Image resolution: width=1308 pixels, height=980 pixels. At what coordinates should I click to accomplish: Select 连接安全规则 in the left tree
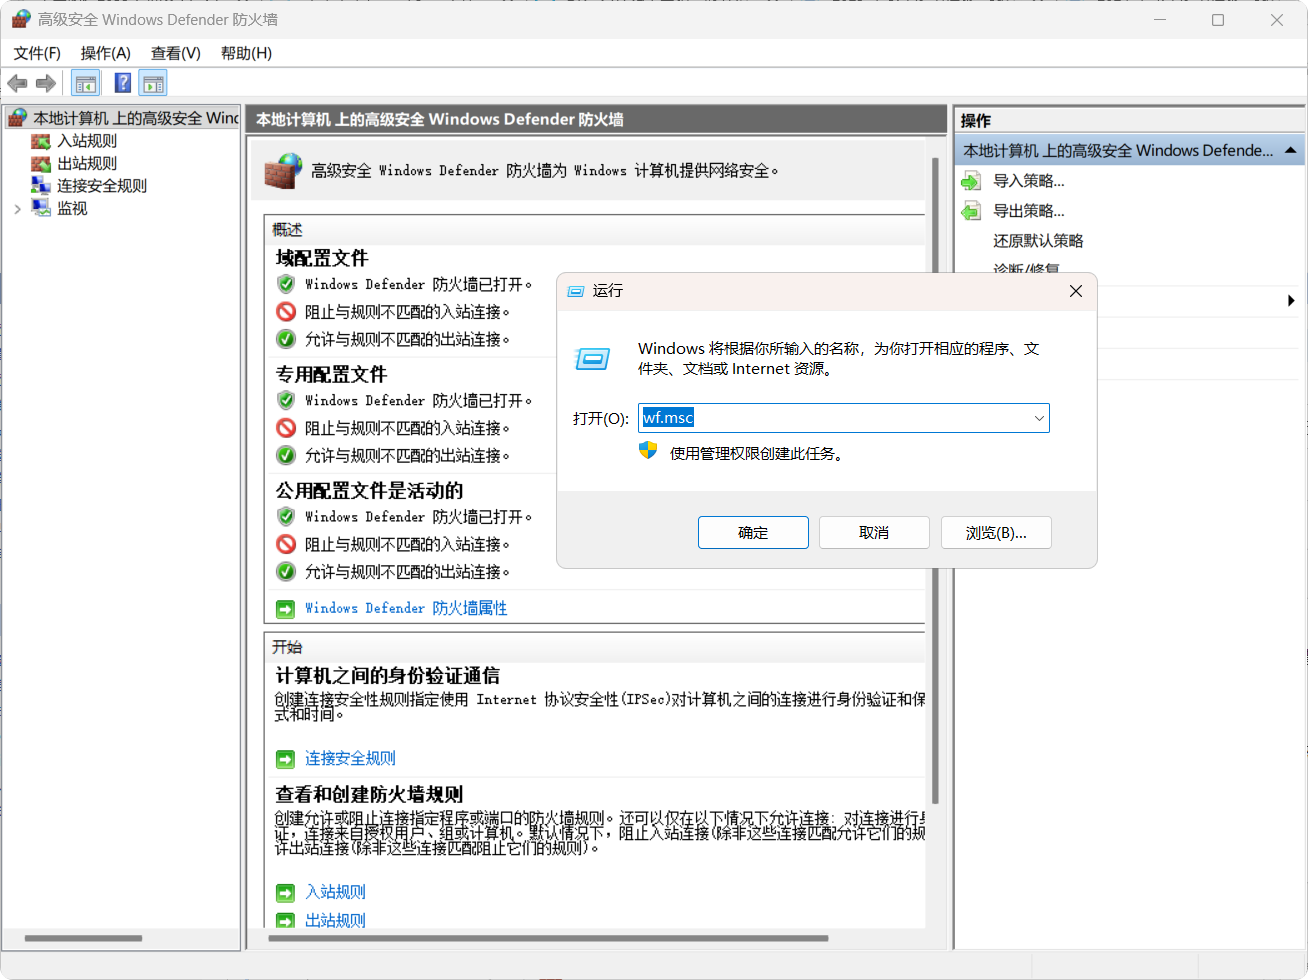[102, 186]
